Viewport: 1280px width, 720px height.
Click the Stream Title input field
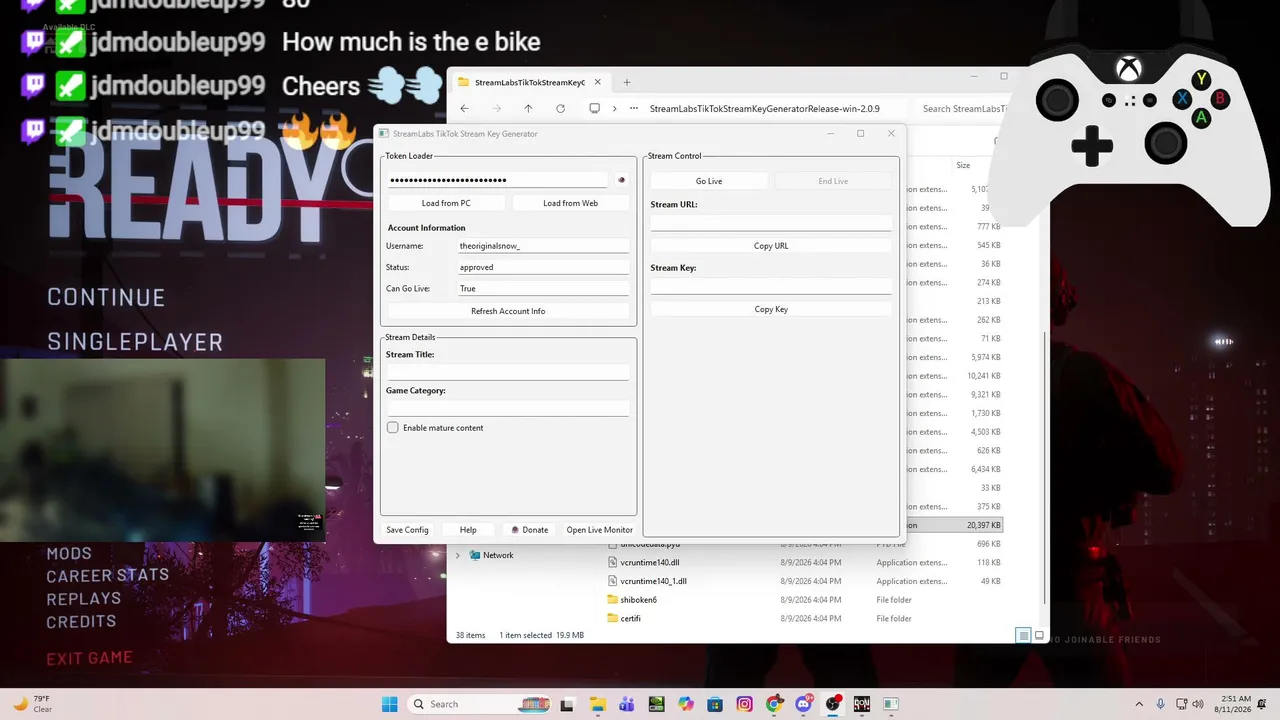pyautogui.click(x=508, y=372)
